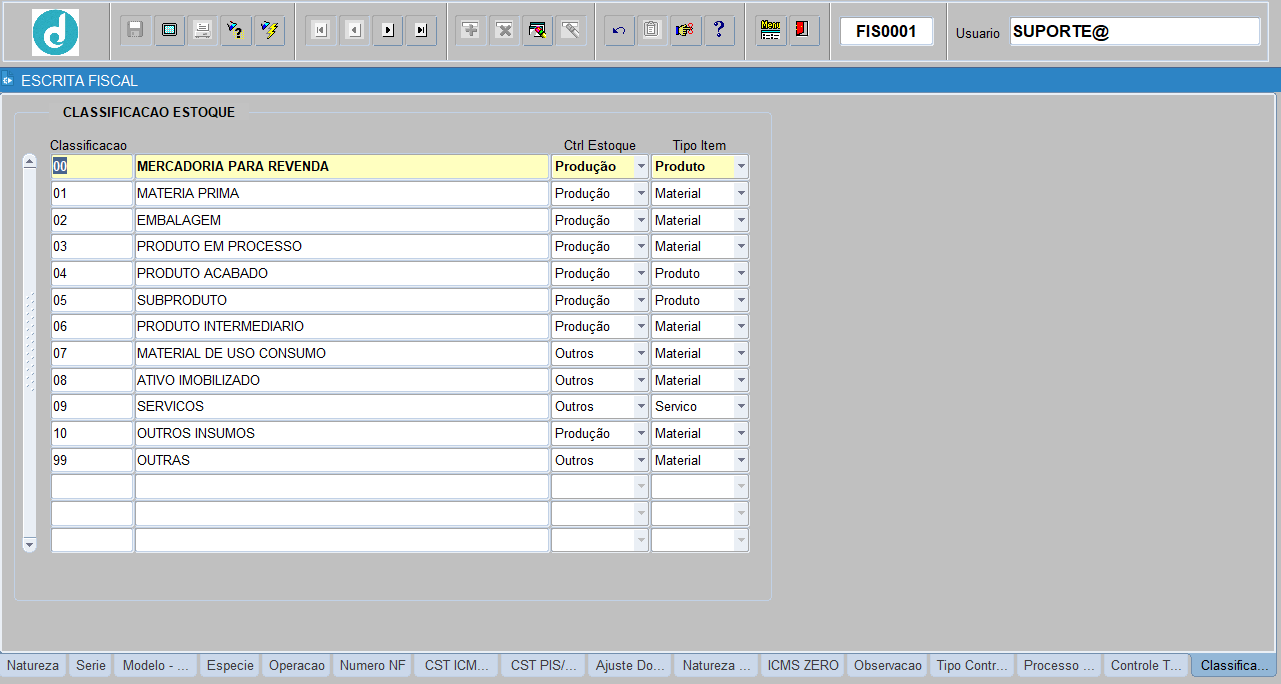Viewport: 1281px width, 684px height.
Task: Select the Operacao tab
Action: pos(297,665)
